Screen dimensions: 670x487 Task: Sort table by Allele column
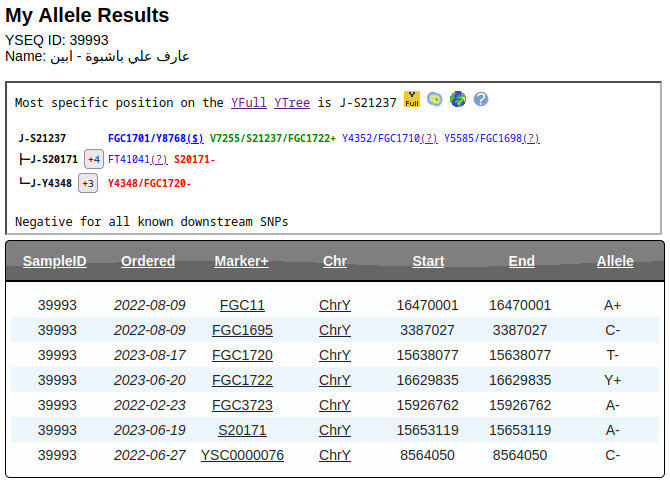[x=615, y=261]
